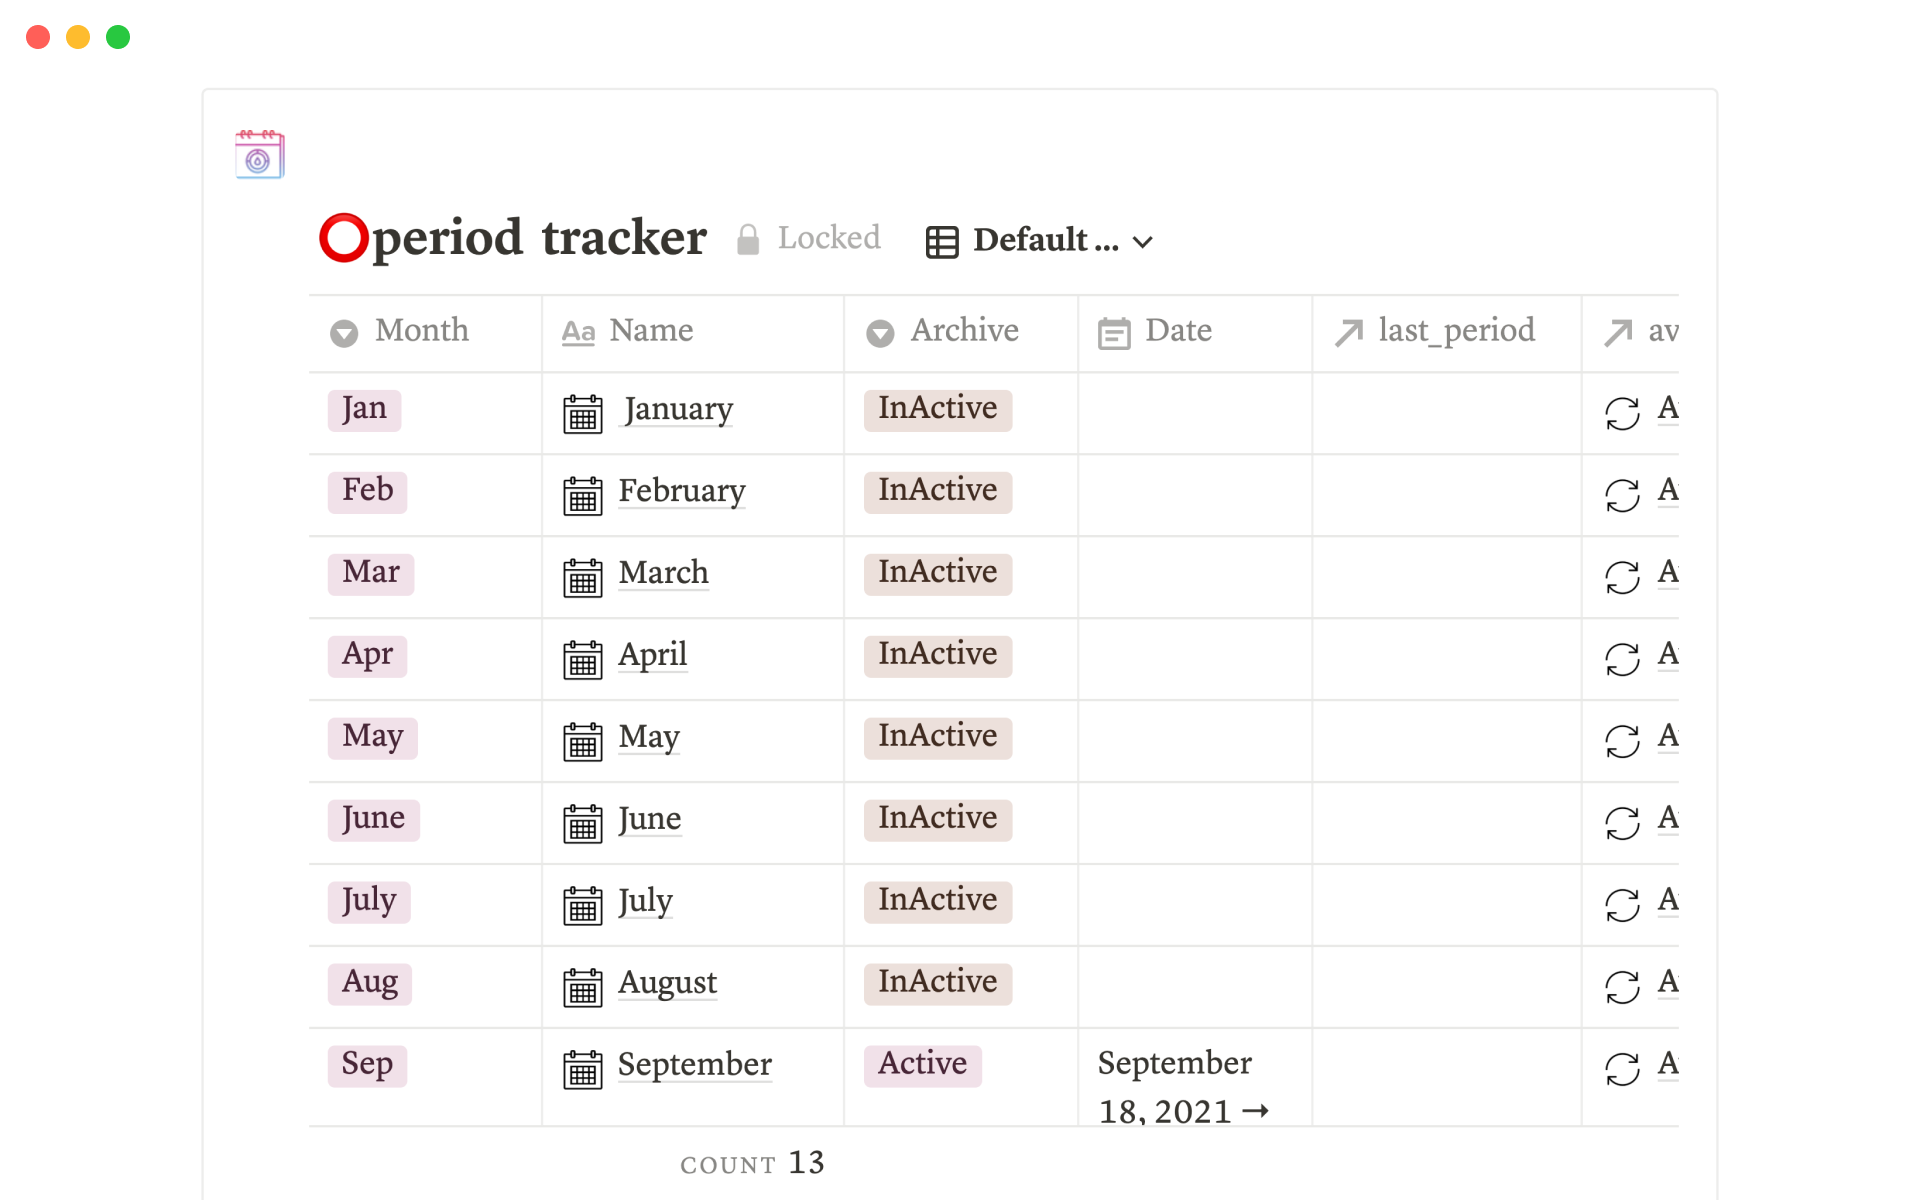The image size is (1920, 1200).
Task: Select the Name column header
Action: pos(650,331)
